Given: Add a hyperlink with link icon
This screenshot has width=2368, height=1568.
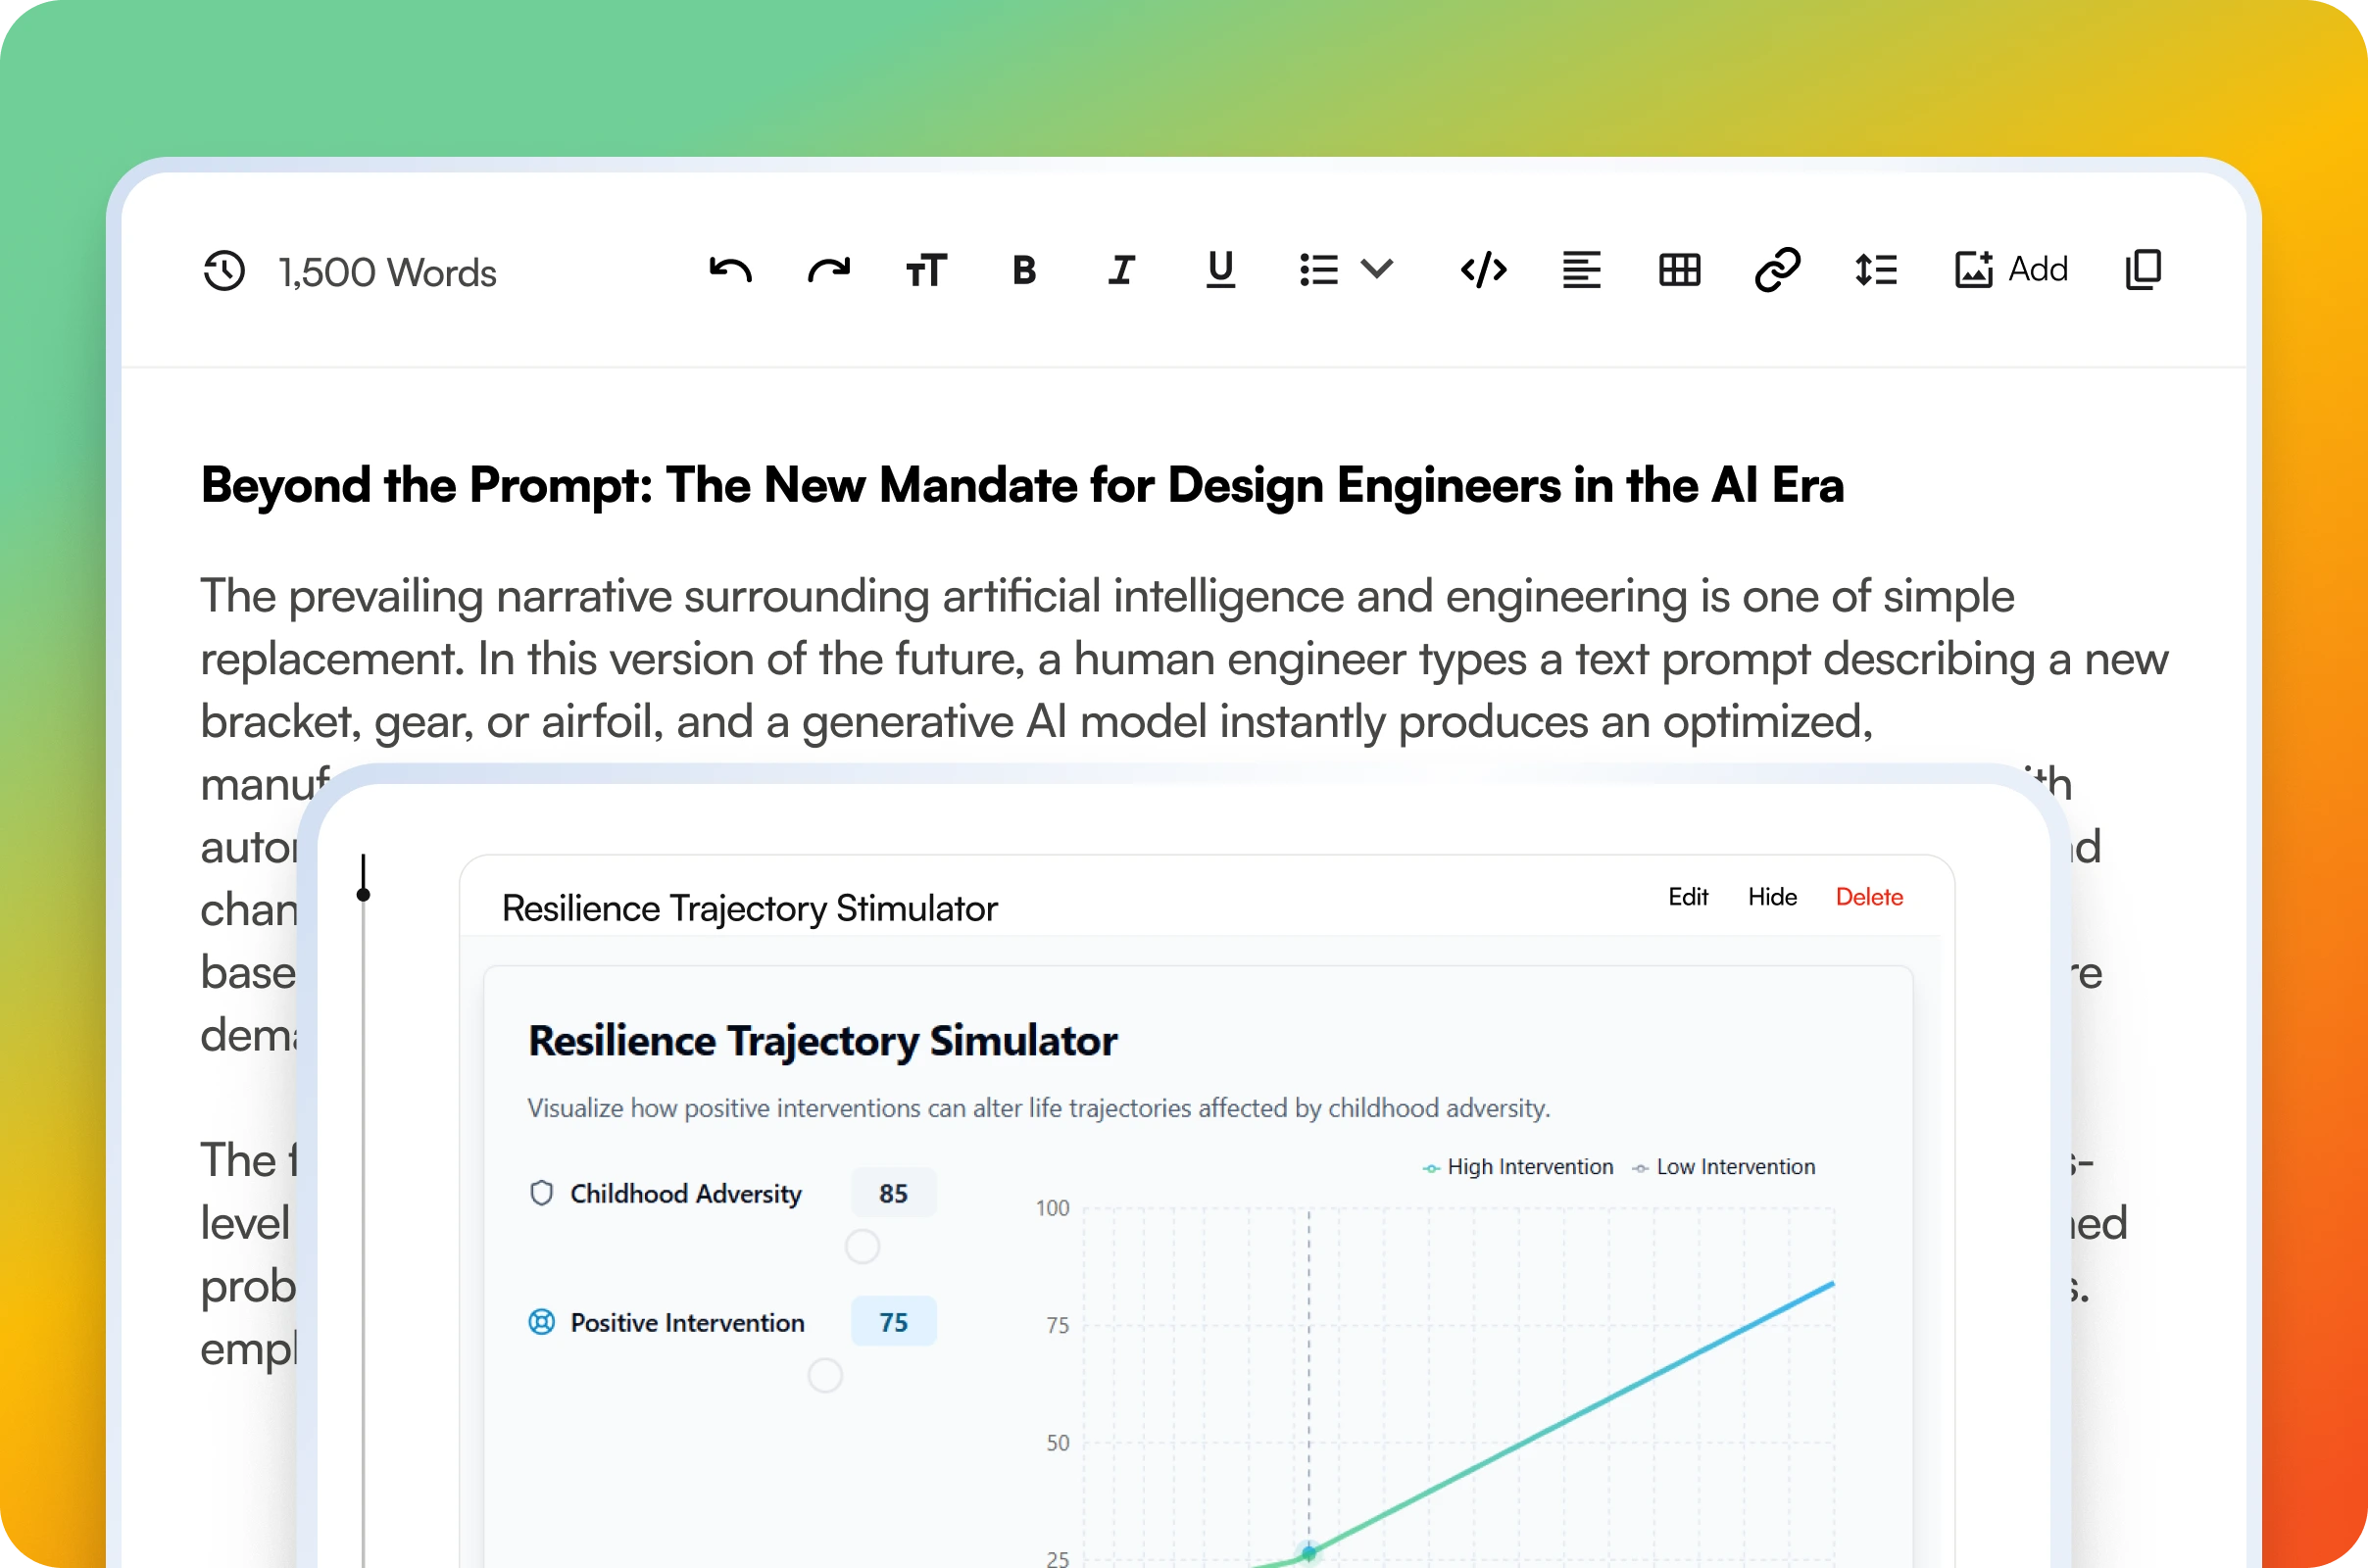Looking at the screenshot, I should [x=1777, y=270].
